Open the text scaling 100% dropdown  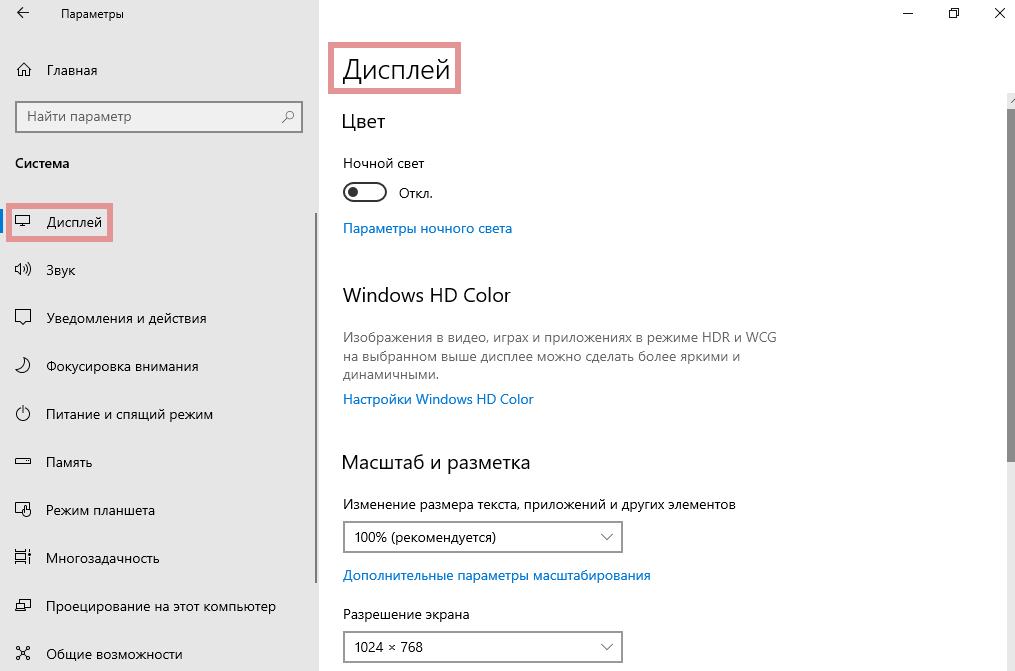482,537
